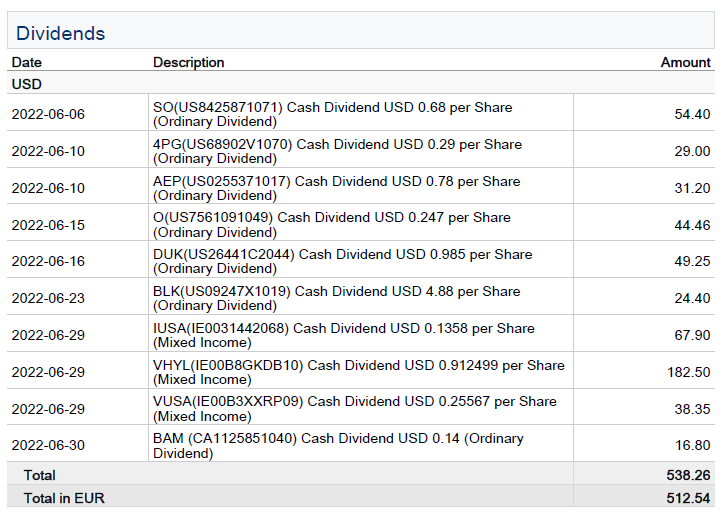Select the VUSA mixed income description
The height and width of the screenshot is (524, 724).
click(354, 408)
